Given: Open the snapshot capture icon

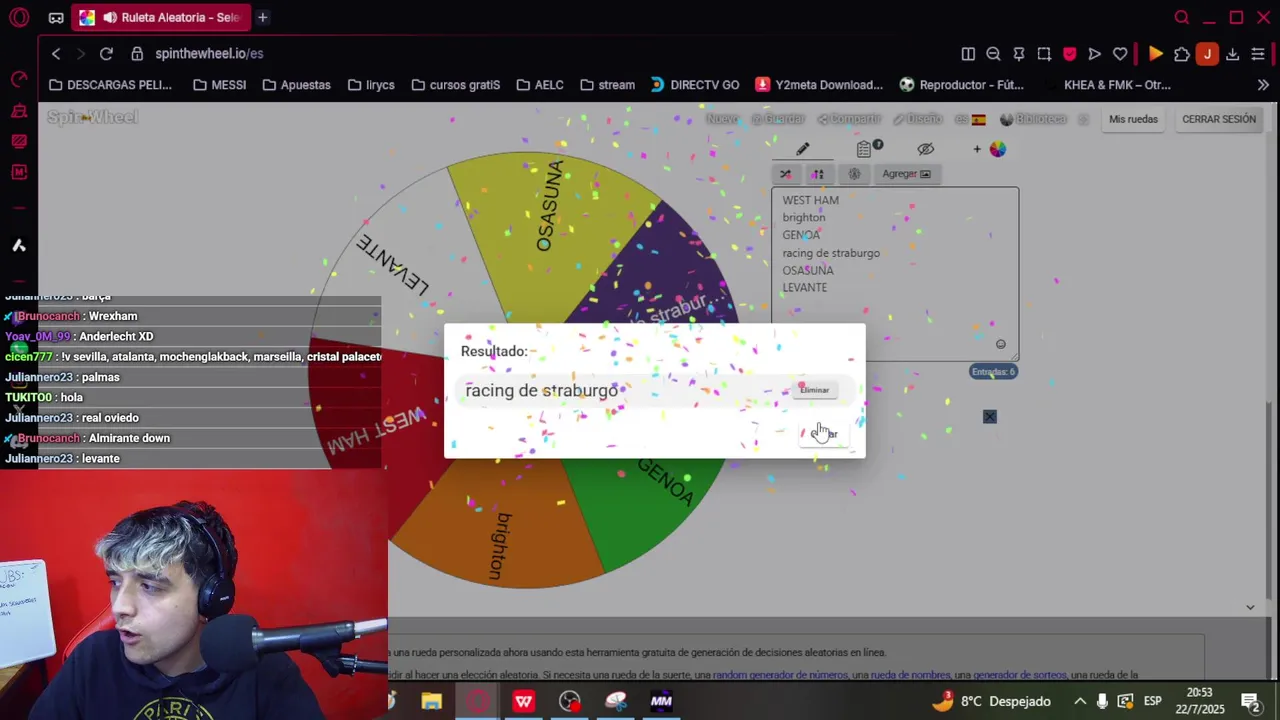Looking at the screenshot, I should click(1044, 54).
